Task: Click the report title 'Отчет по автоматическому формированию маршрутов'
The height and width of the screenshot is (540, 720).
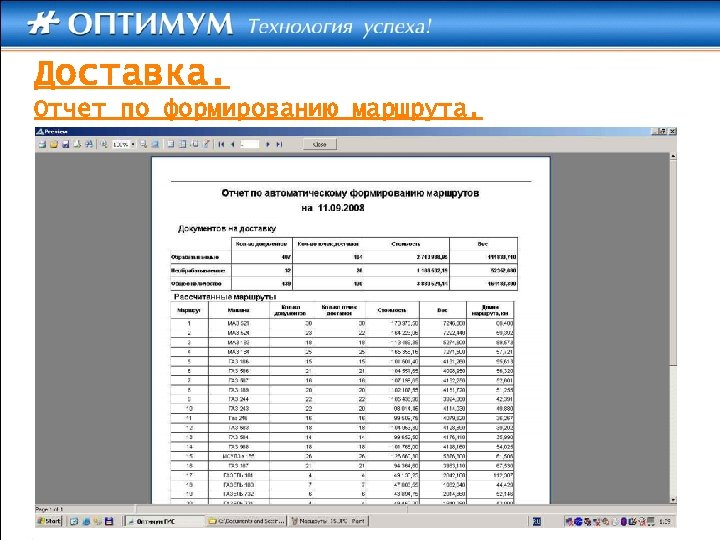Action: (x=350, y=193)
